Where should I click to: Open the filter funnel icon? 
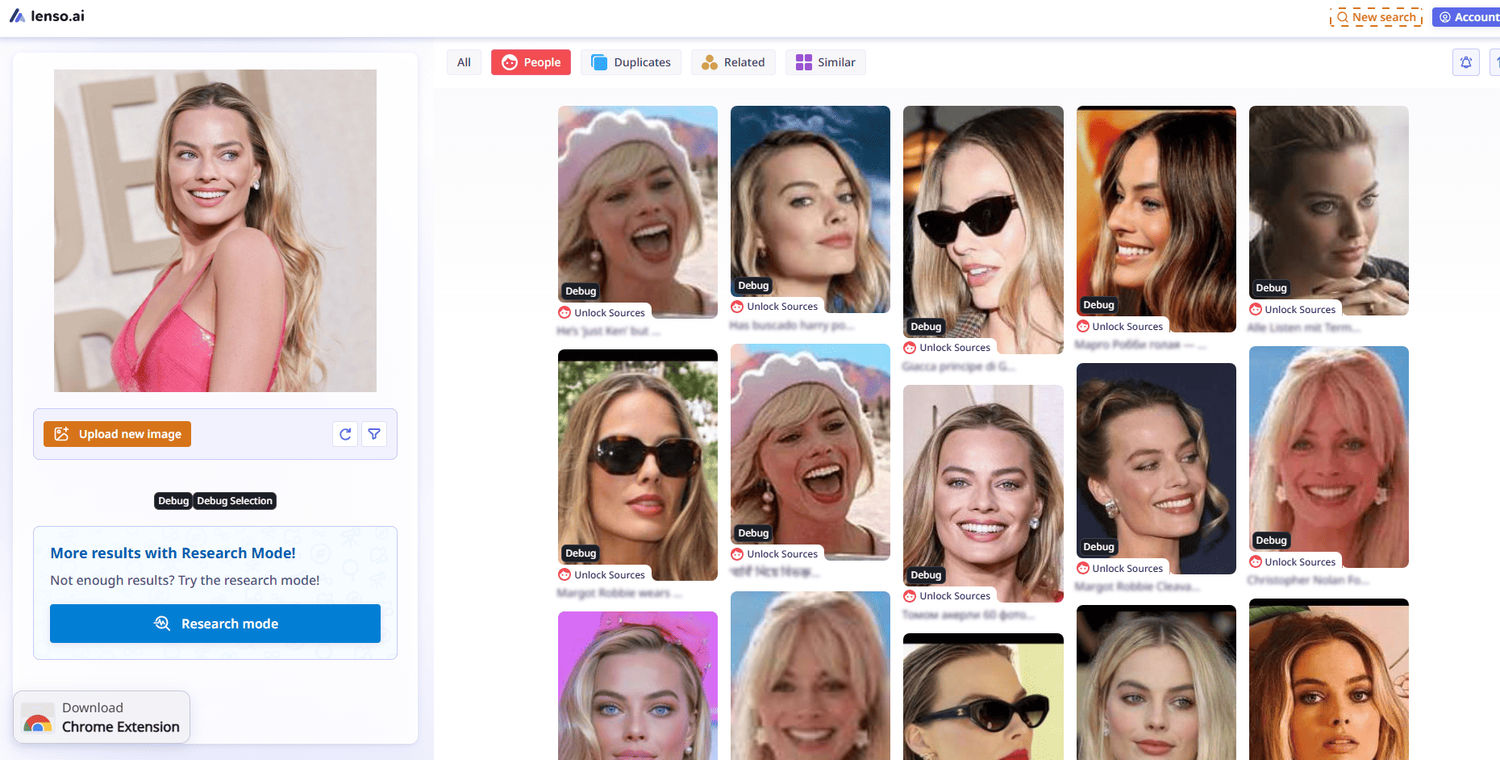pos(374,433)
